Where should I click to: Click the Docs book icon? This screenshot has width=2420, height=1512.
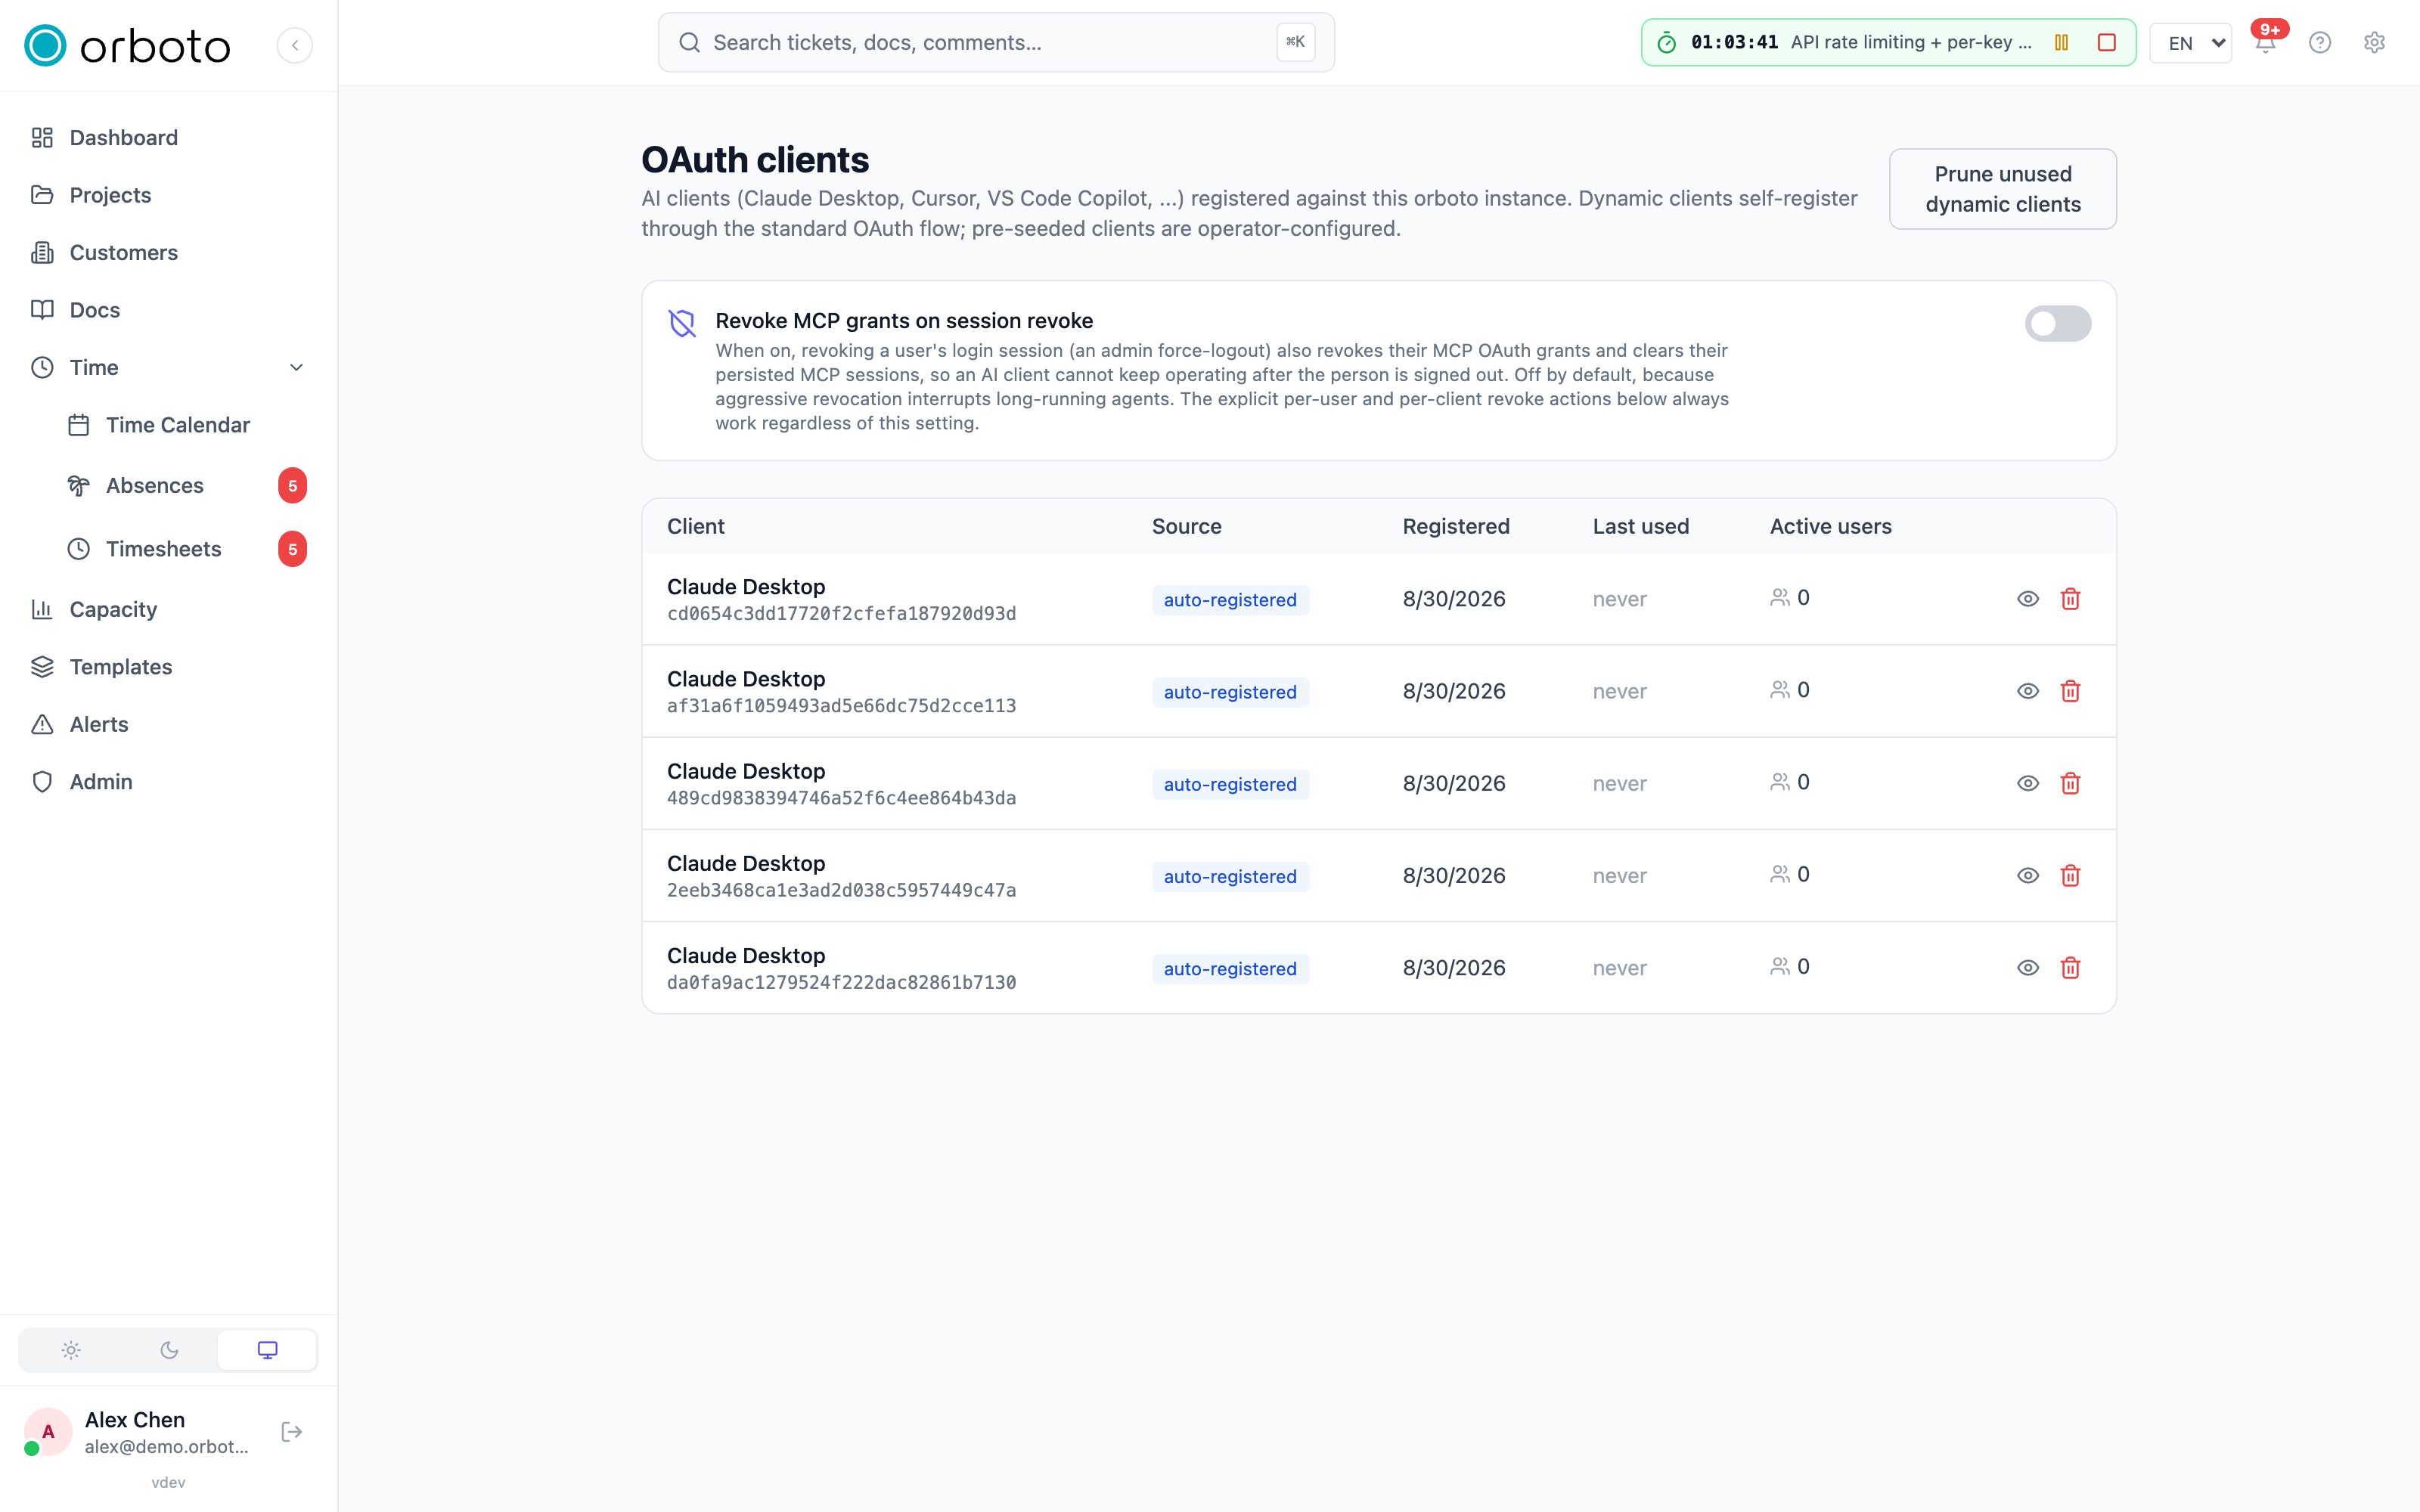42,310
